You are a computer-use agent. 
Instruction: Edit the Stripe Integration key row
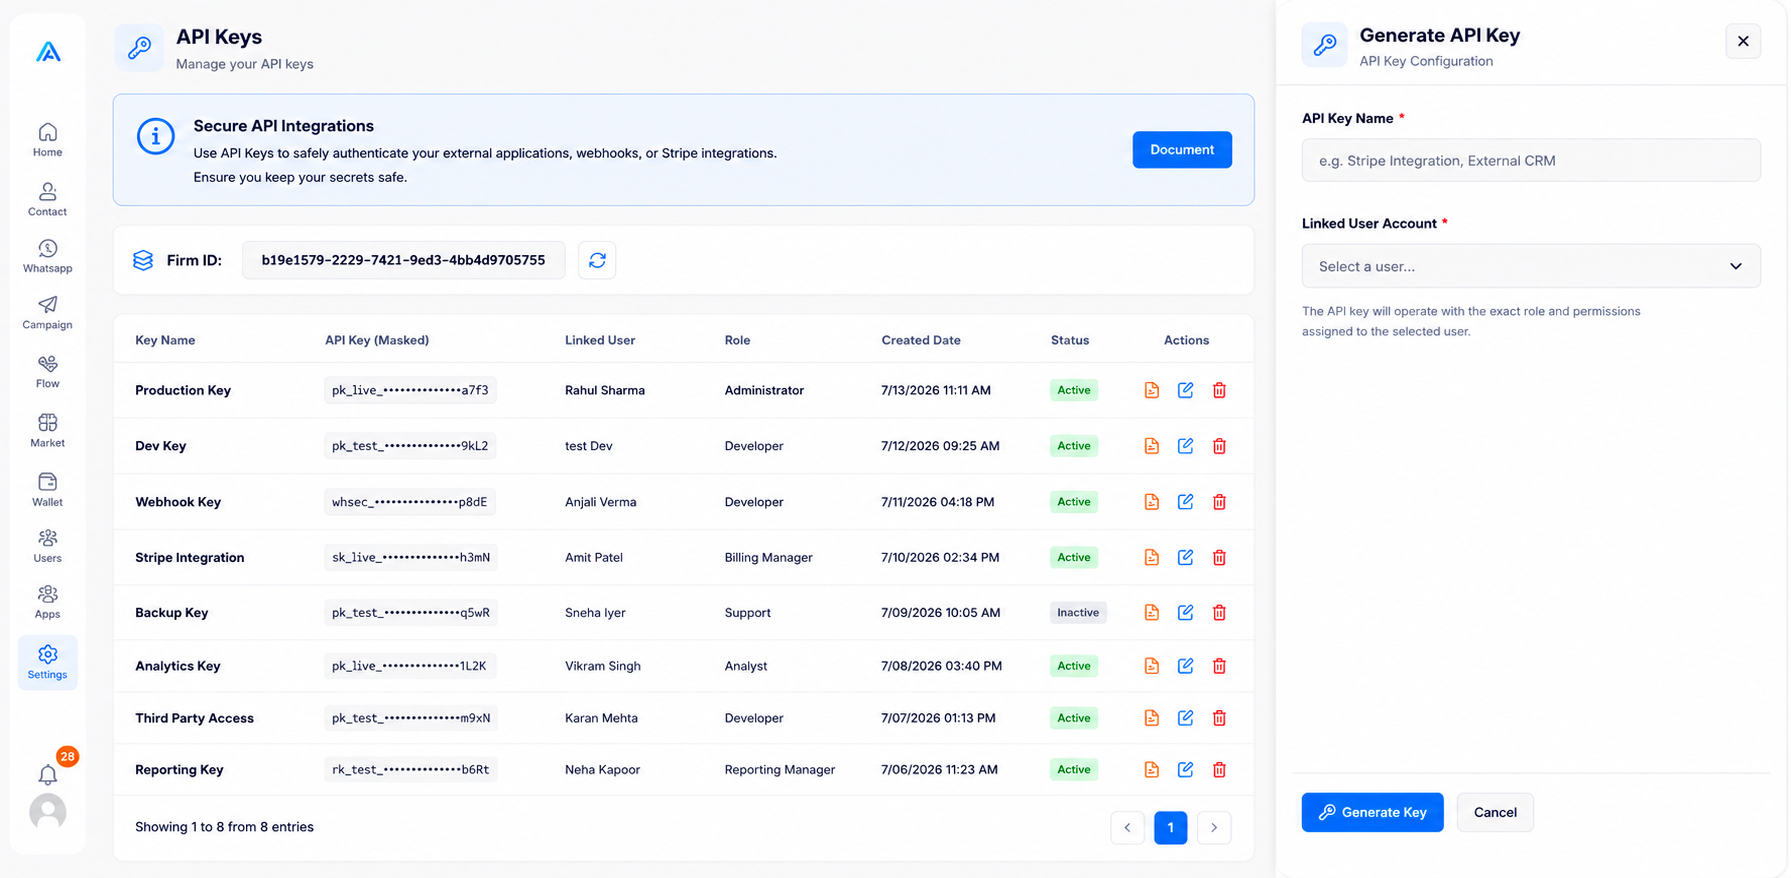(x=1185, y=557)
